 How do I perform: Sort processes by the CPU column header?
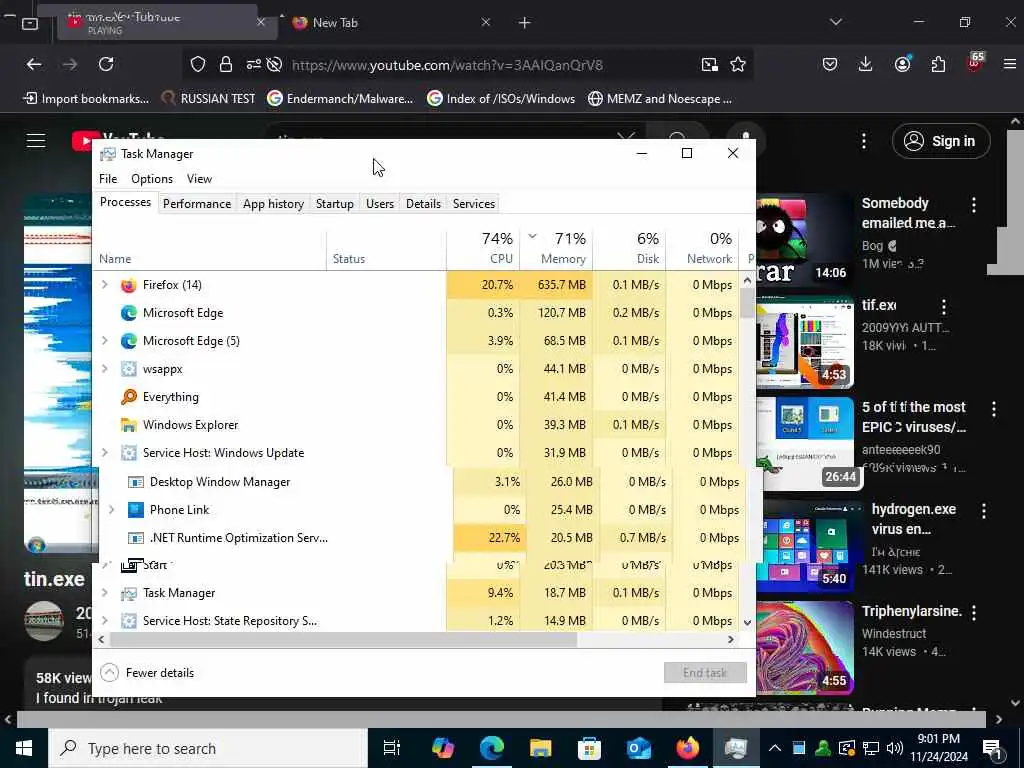(483, 248)
